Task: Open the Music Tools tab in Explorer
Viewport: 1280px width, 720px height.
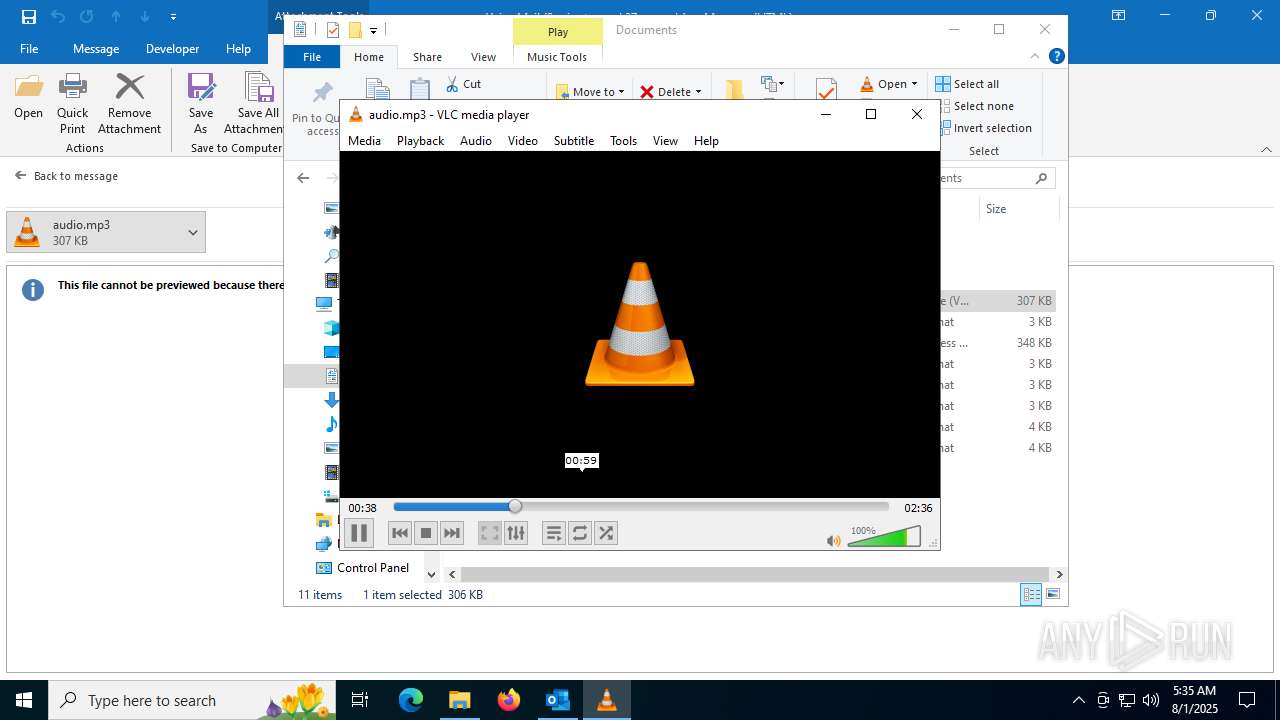Action: [x=557, y=57]
